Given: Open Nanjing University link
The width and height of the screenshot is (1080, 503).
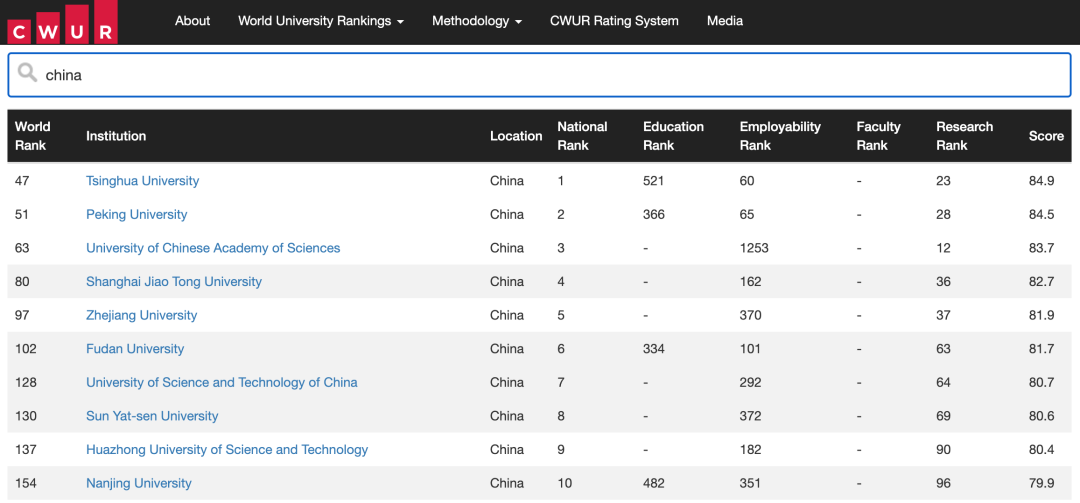Looking at the screenshot, I should point(138,483).
